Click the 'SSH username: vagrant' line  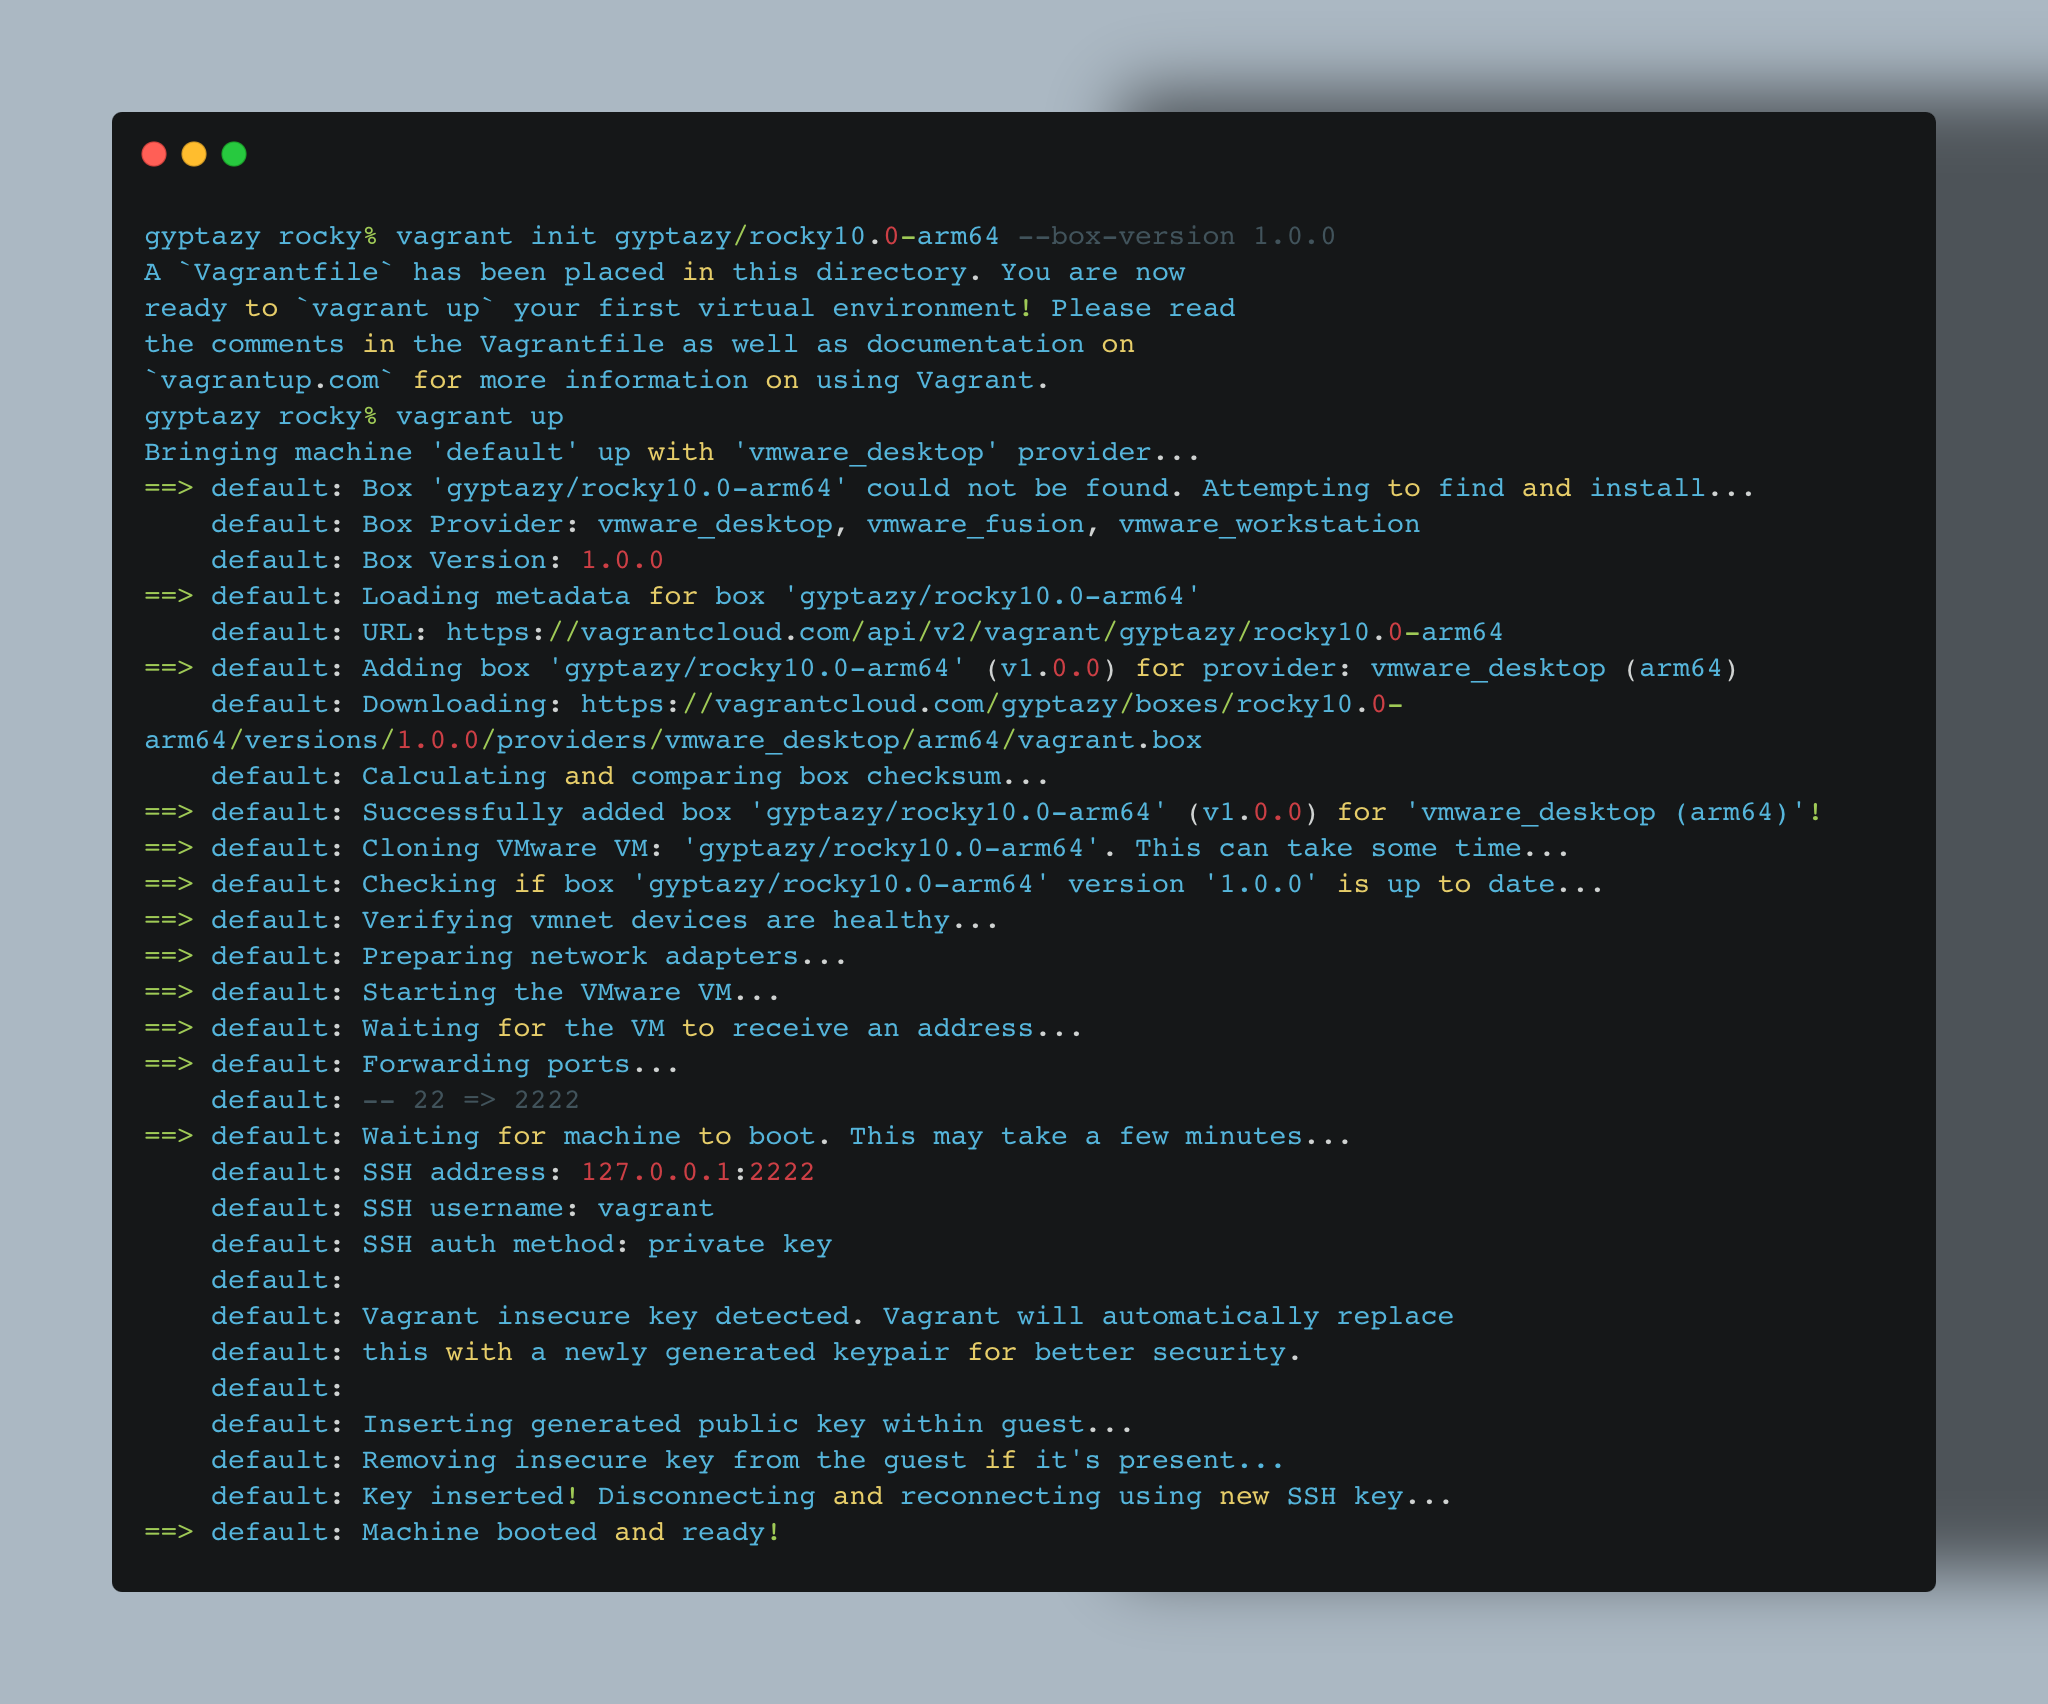tap(462, 1209)
